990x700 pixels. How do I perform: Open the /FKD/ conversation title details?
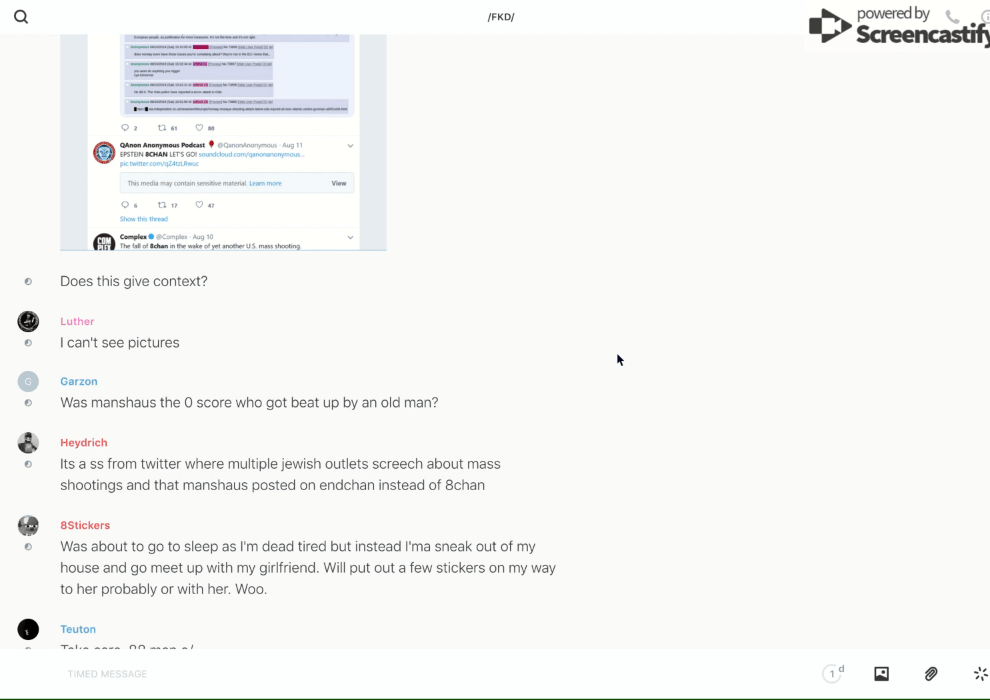(501, 17)
